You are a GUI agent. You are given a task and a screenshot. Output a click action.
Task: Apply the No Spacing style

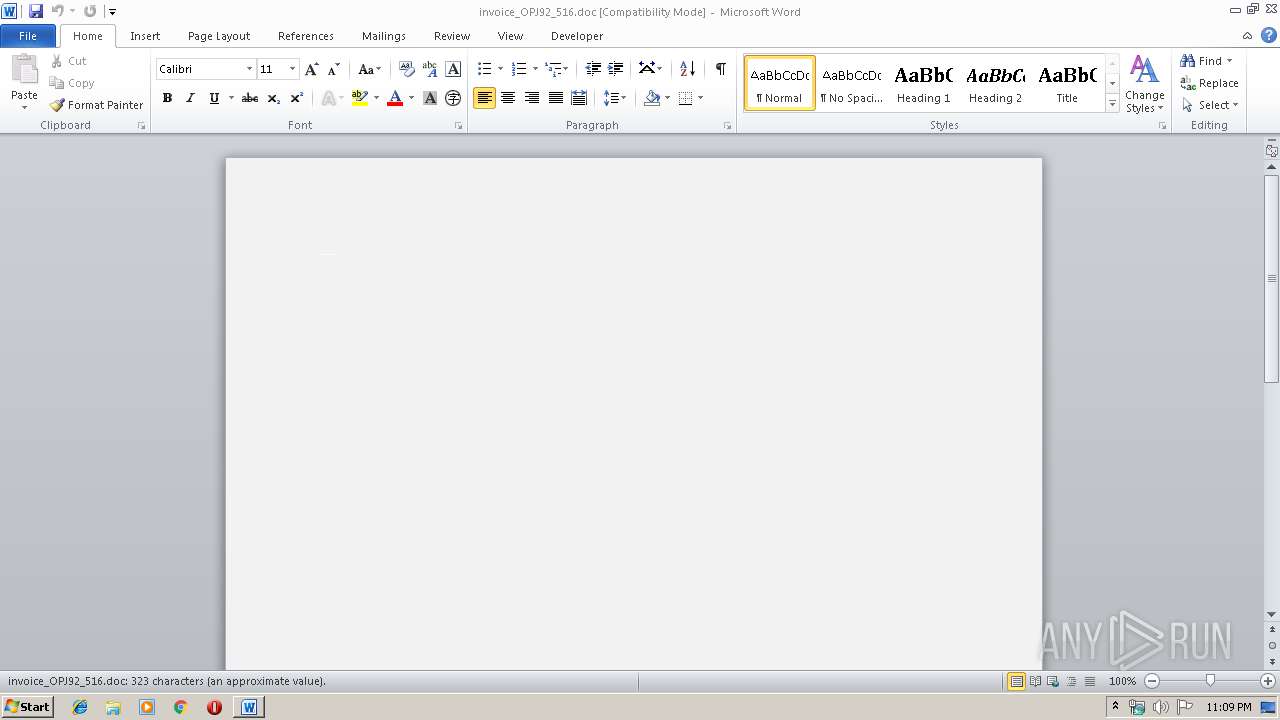(852, 83)
